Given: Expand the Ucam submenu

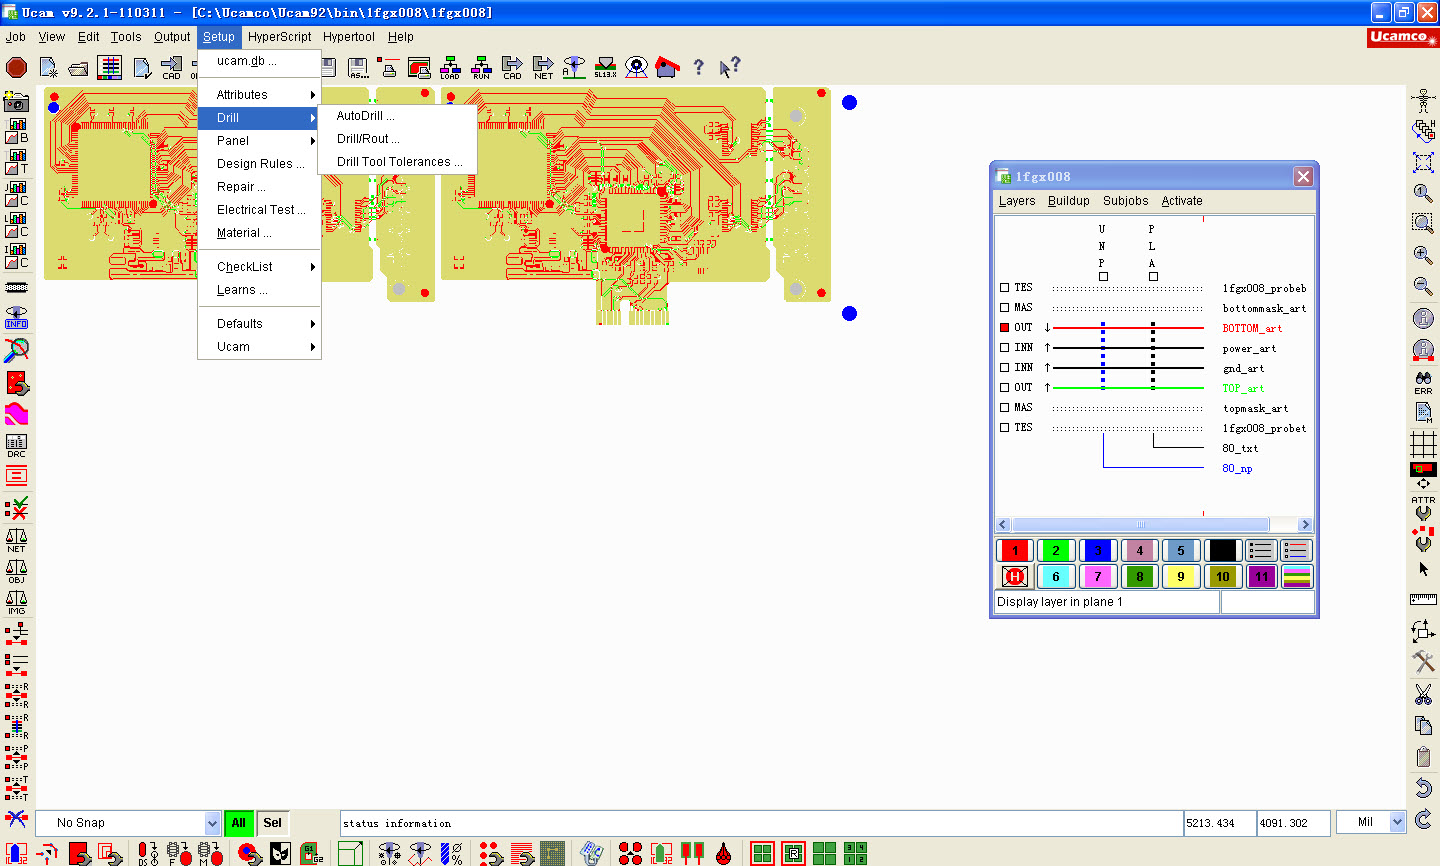Looking at the screenshot, I should tap(260, 347).
